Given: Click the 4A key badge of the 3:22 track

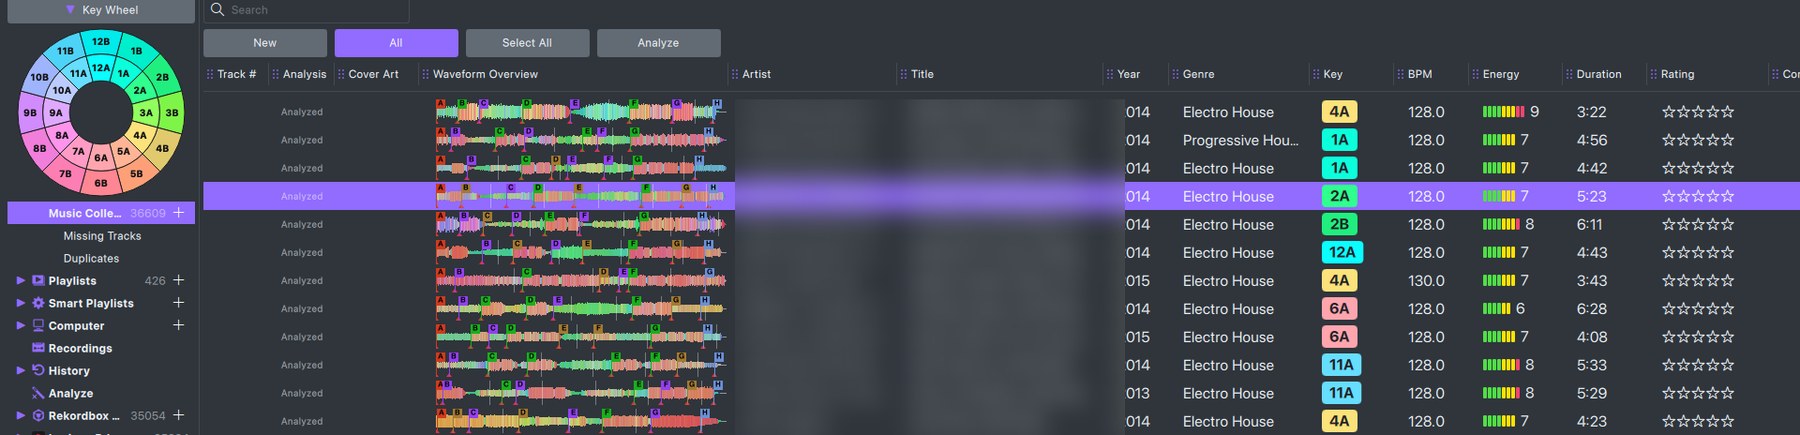Looking at the screenshot, I should click(x=1339, y=112).
